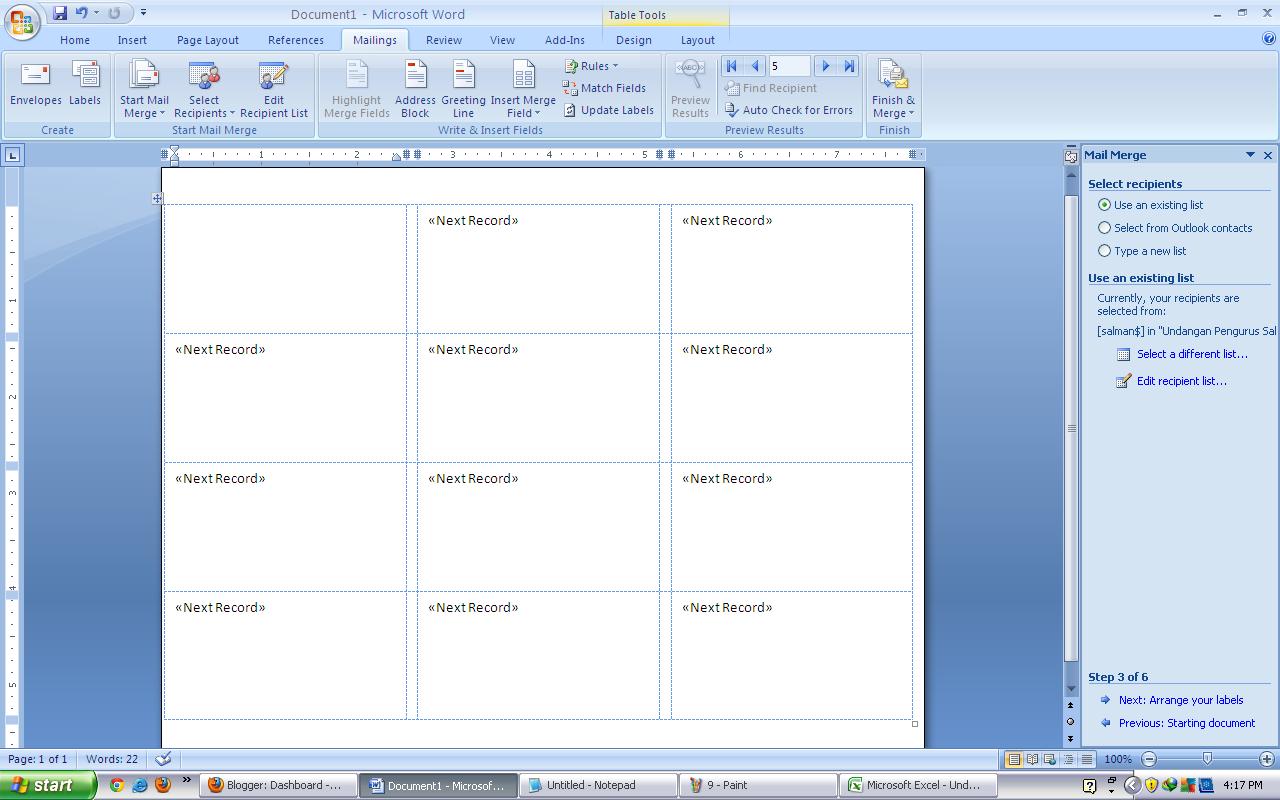
Task: Click the table move handle
Action: pyautogui.click(x=157, y=198)
